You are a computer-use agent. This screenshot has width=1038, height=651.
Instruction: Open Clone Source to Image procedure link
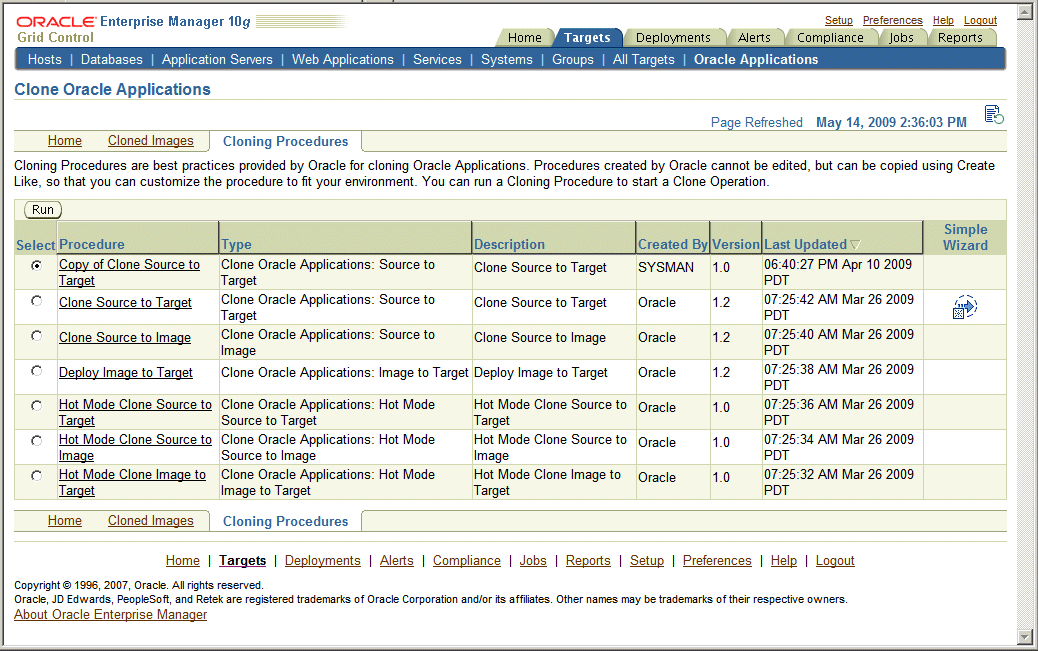(x=124, y=338)
